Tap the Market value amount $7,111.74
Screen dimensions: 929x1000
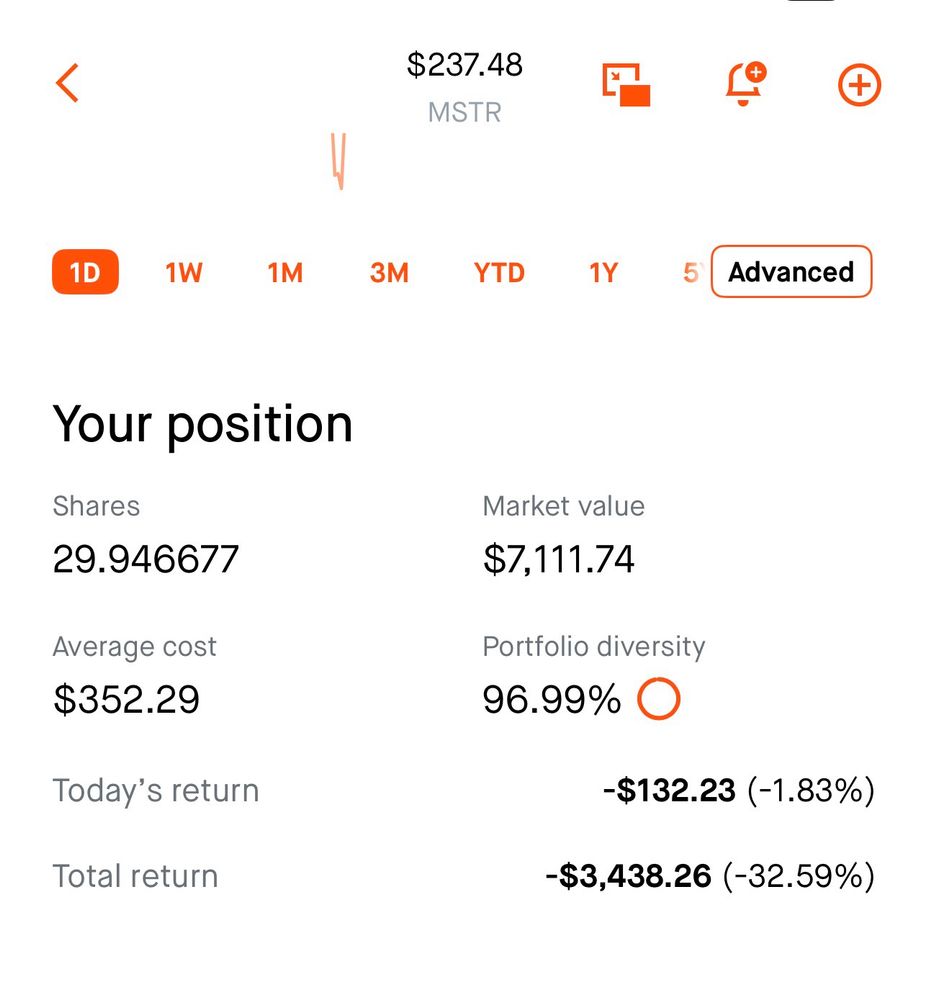[x=559, y=559]
